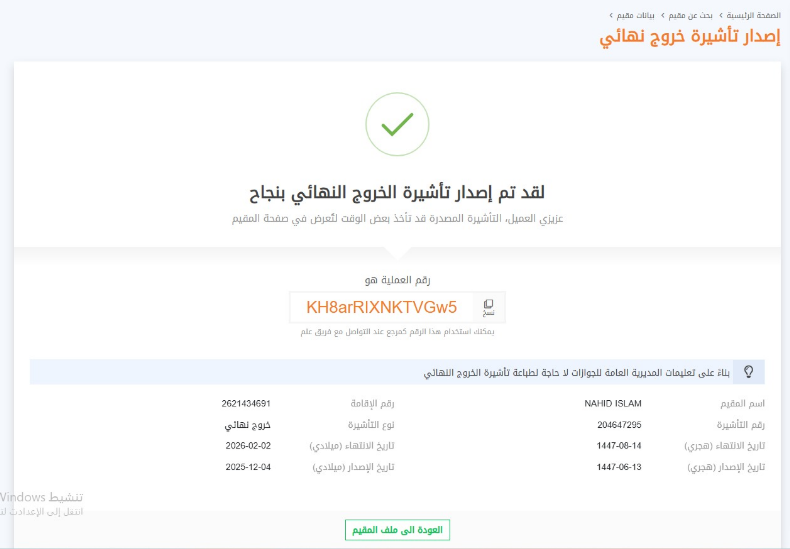This screenshot has height=549, width=790.
Task: Click the chevron after بحث عن مقيم breadcrumb
Action: point(663,16)
